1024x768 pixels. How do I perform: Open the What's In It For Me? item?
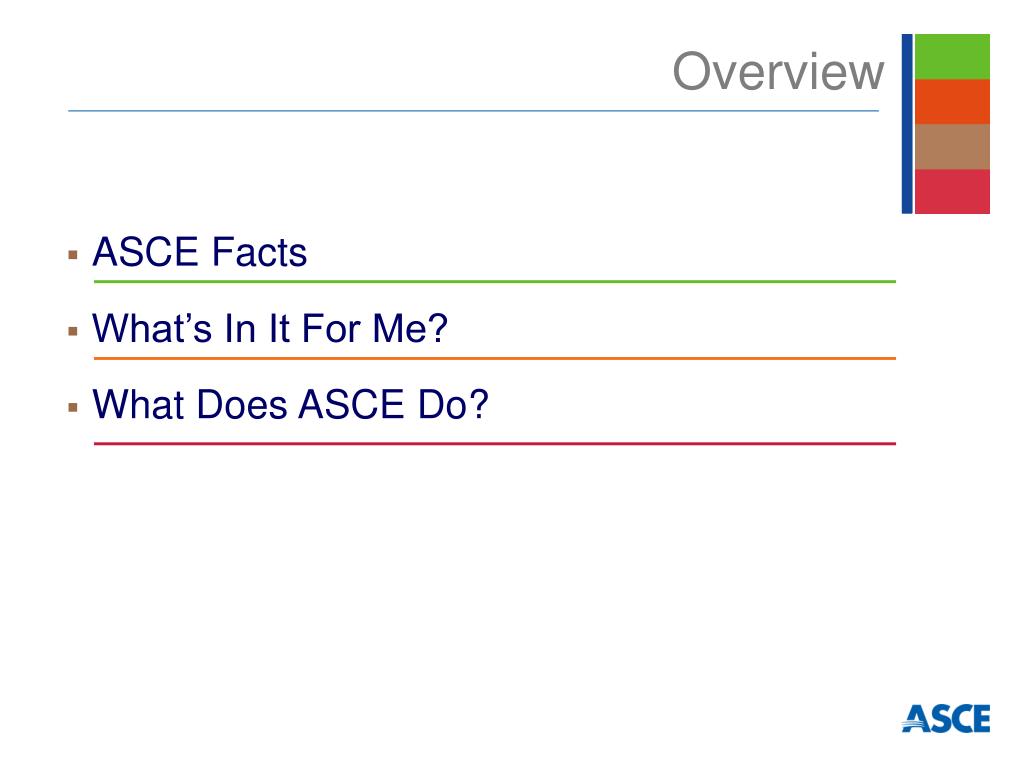270,328
